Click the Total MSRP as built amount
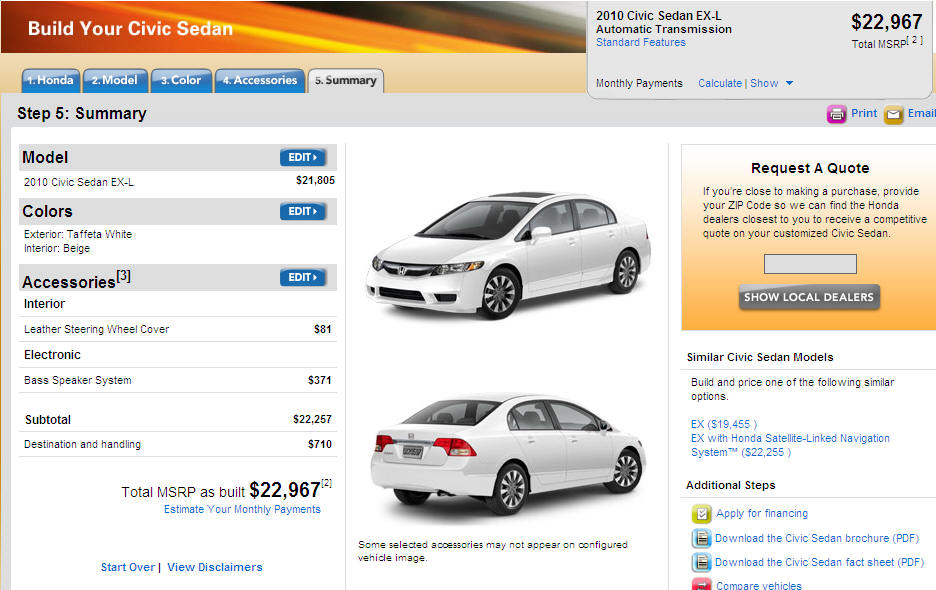 [285, 490]
